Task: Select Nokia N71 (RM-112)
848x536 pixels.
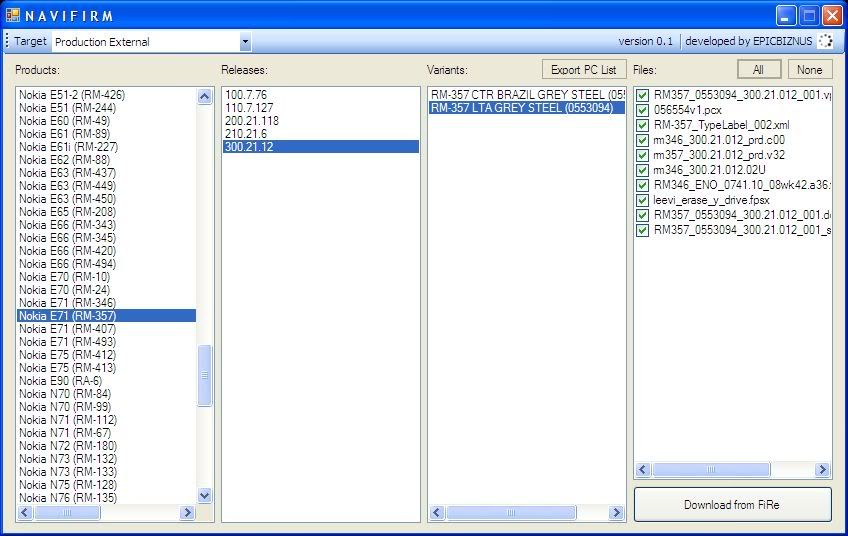Action: point(107,419)
